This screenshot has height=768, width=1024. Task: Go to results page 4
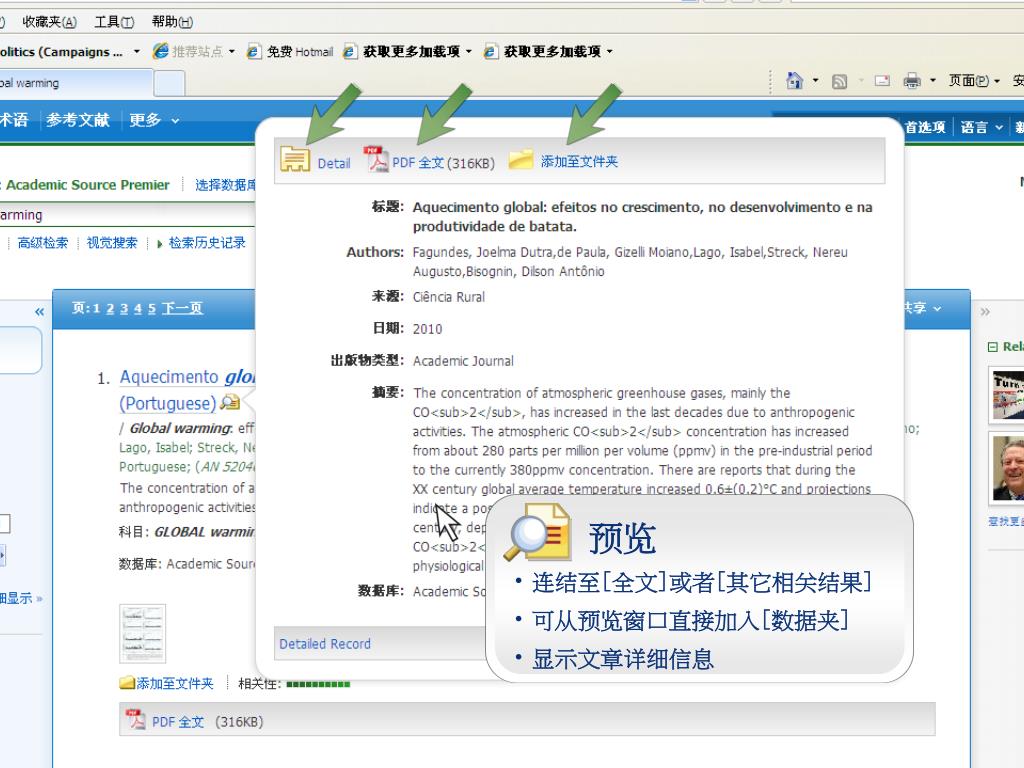coord(138,308)
